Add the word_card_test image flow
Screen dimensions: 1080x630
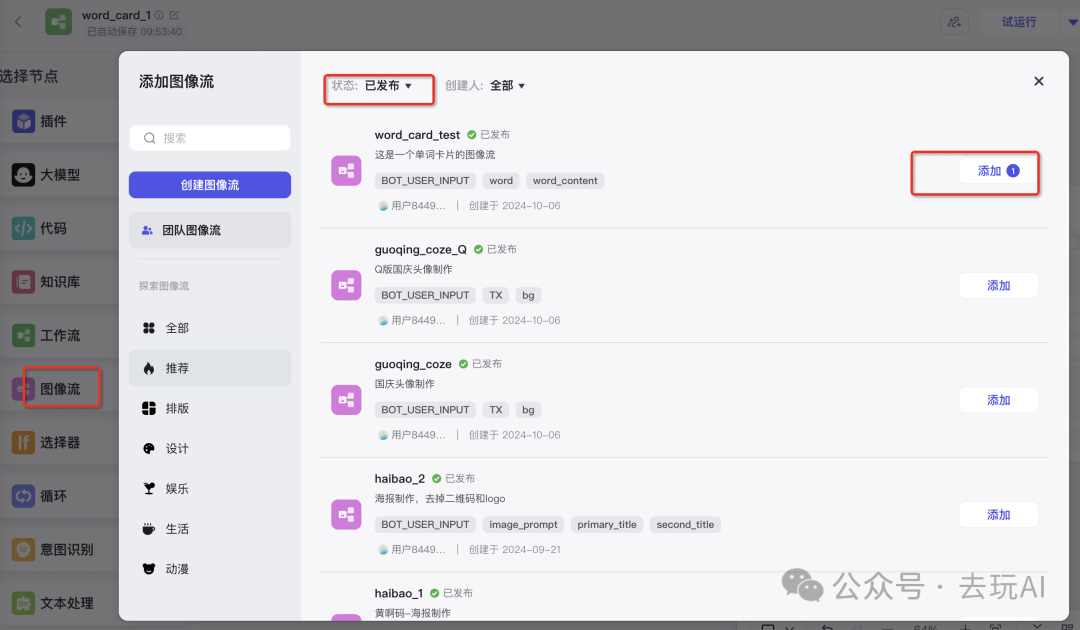998,171
